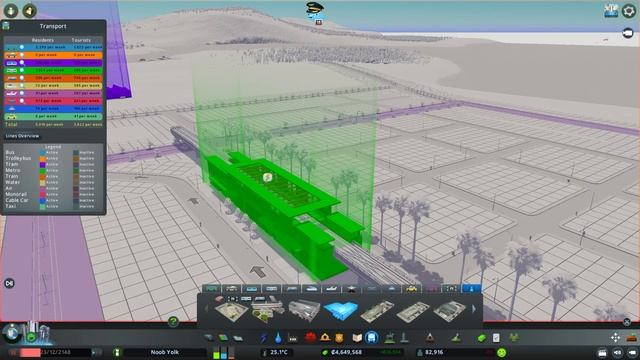The height and width of the screenshot is (360, 640).
Task: Click the thermometer icon beside the temperature
Action: pos(264,352)
